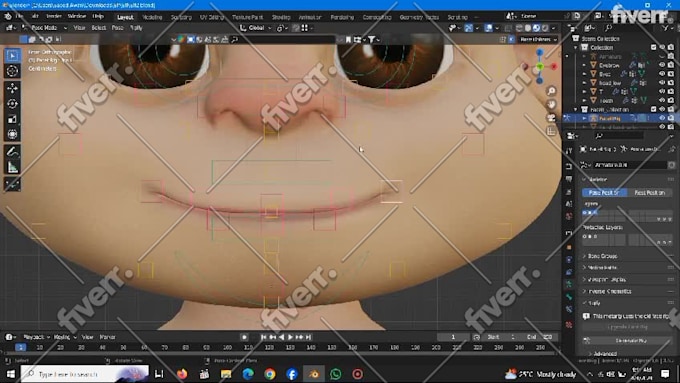Click frame 100 on the timeline ruler
This screenshot has height=383, width=680.
[x=227, y=347]
